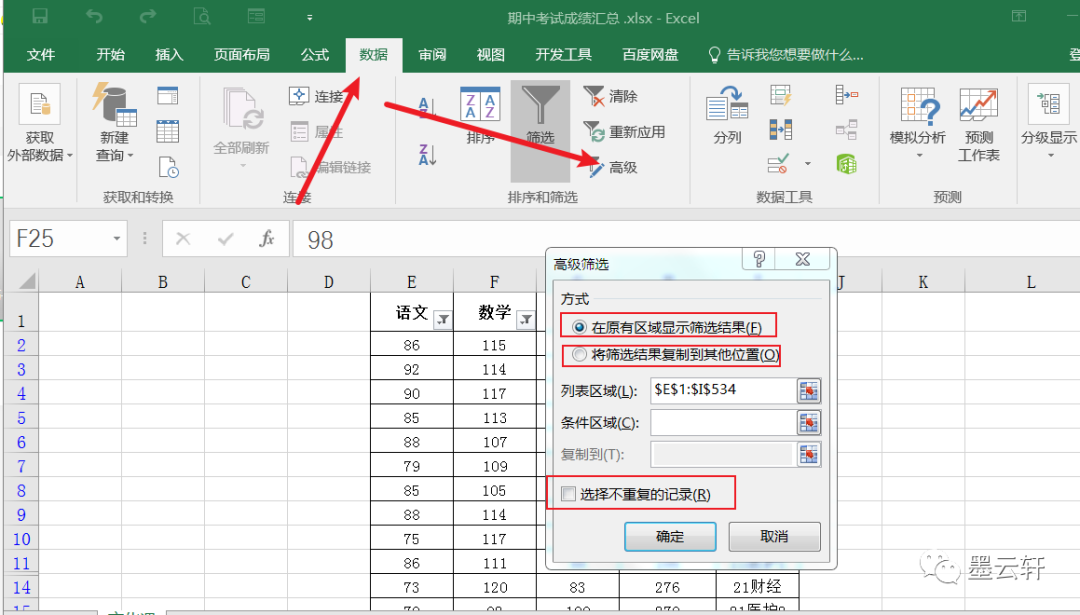This screenshot has width=1080, height=615.
Task: Click the cancel X in formula bar
Action: [x=183, y=239]
